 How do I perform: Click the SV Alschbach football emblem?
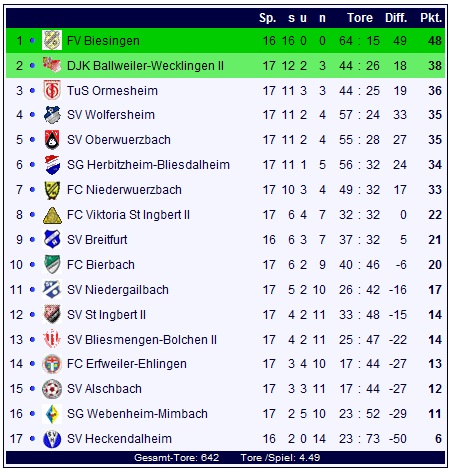(x=52, y=389)
